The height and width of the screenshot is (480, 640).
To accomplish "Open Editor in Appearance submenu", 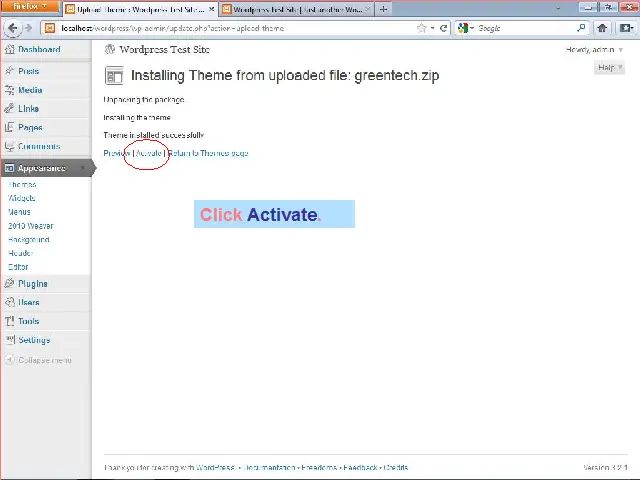I will [x=18, y=267].
